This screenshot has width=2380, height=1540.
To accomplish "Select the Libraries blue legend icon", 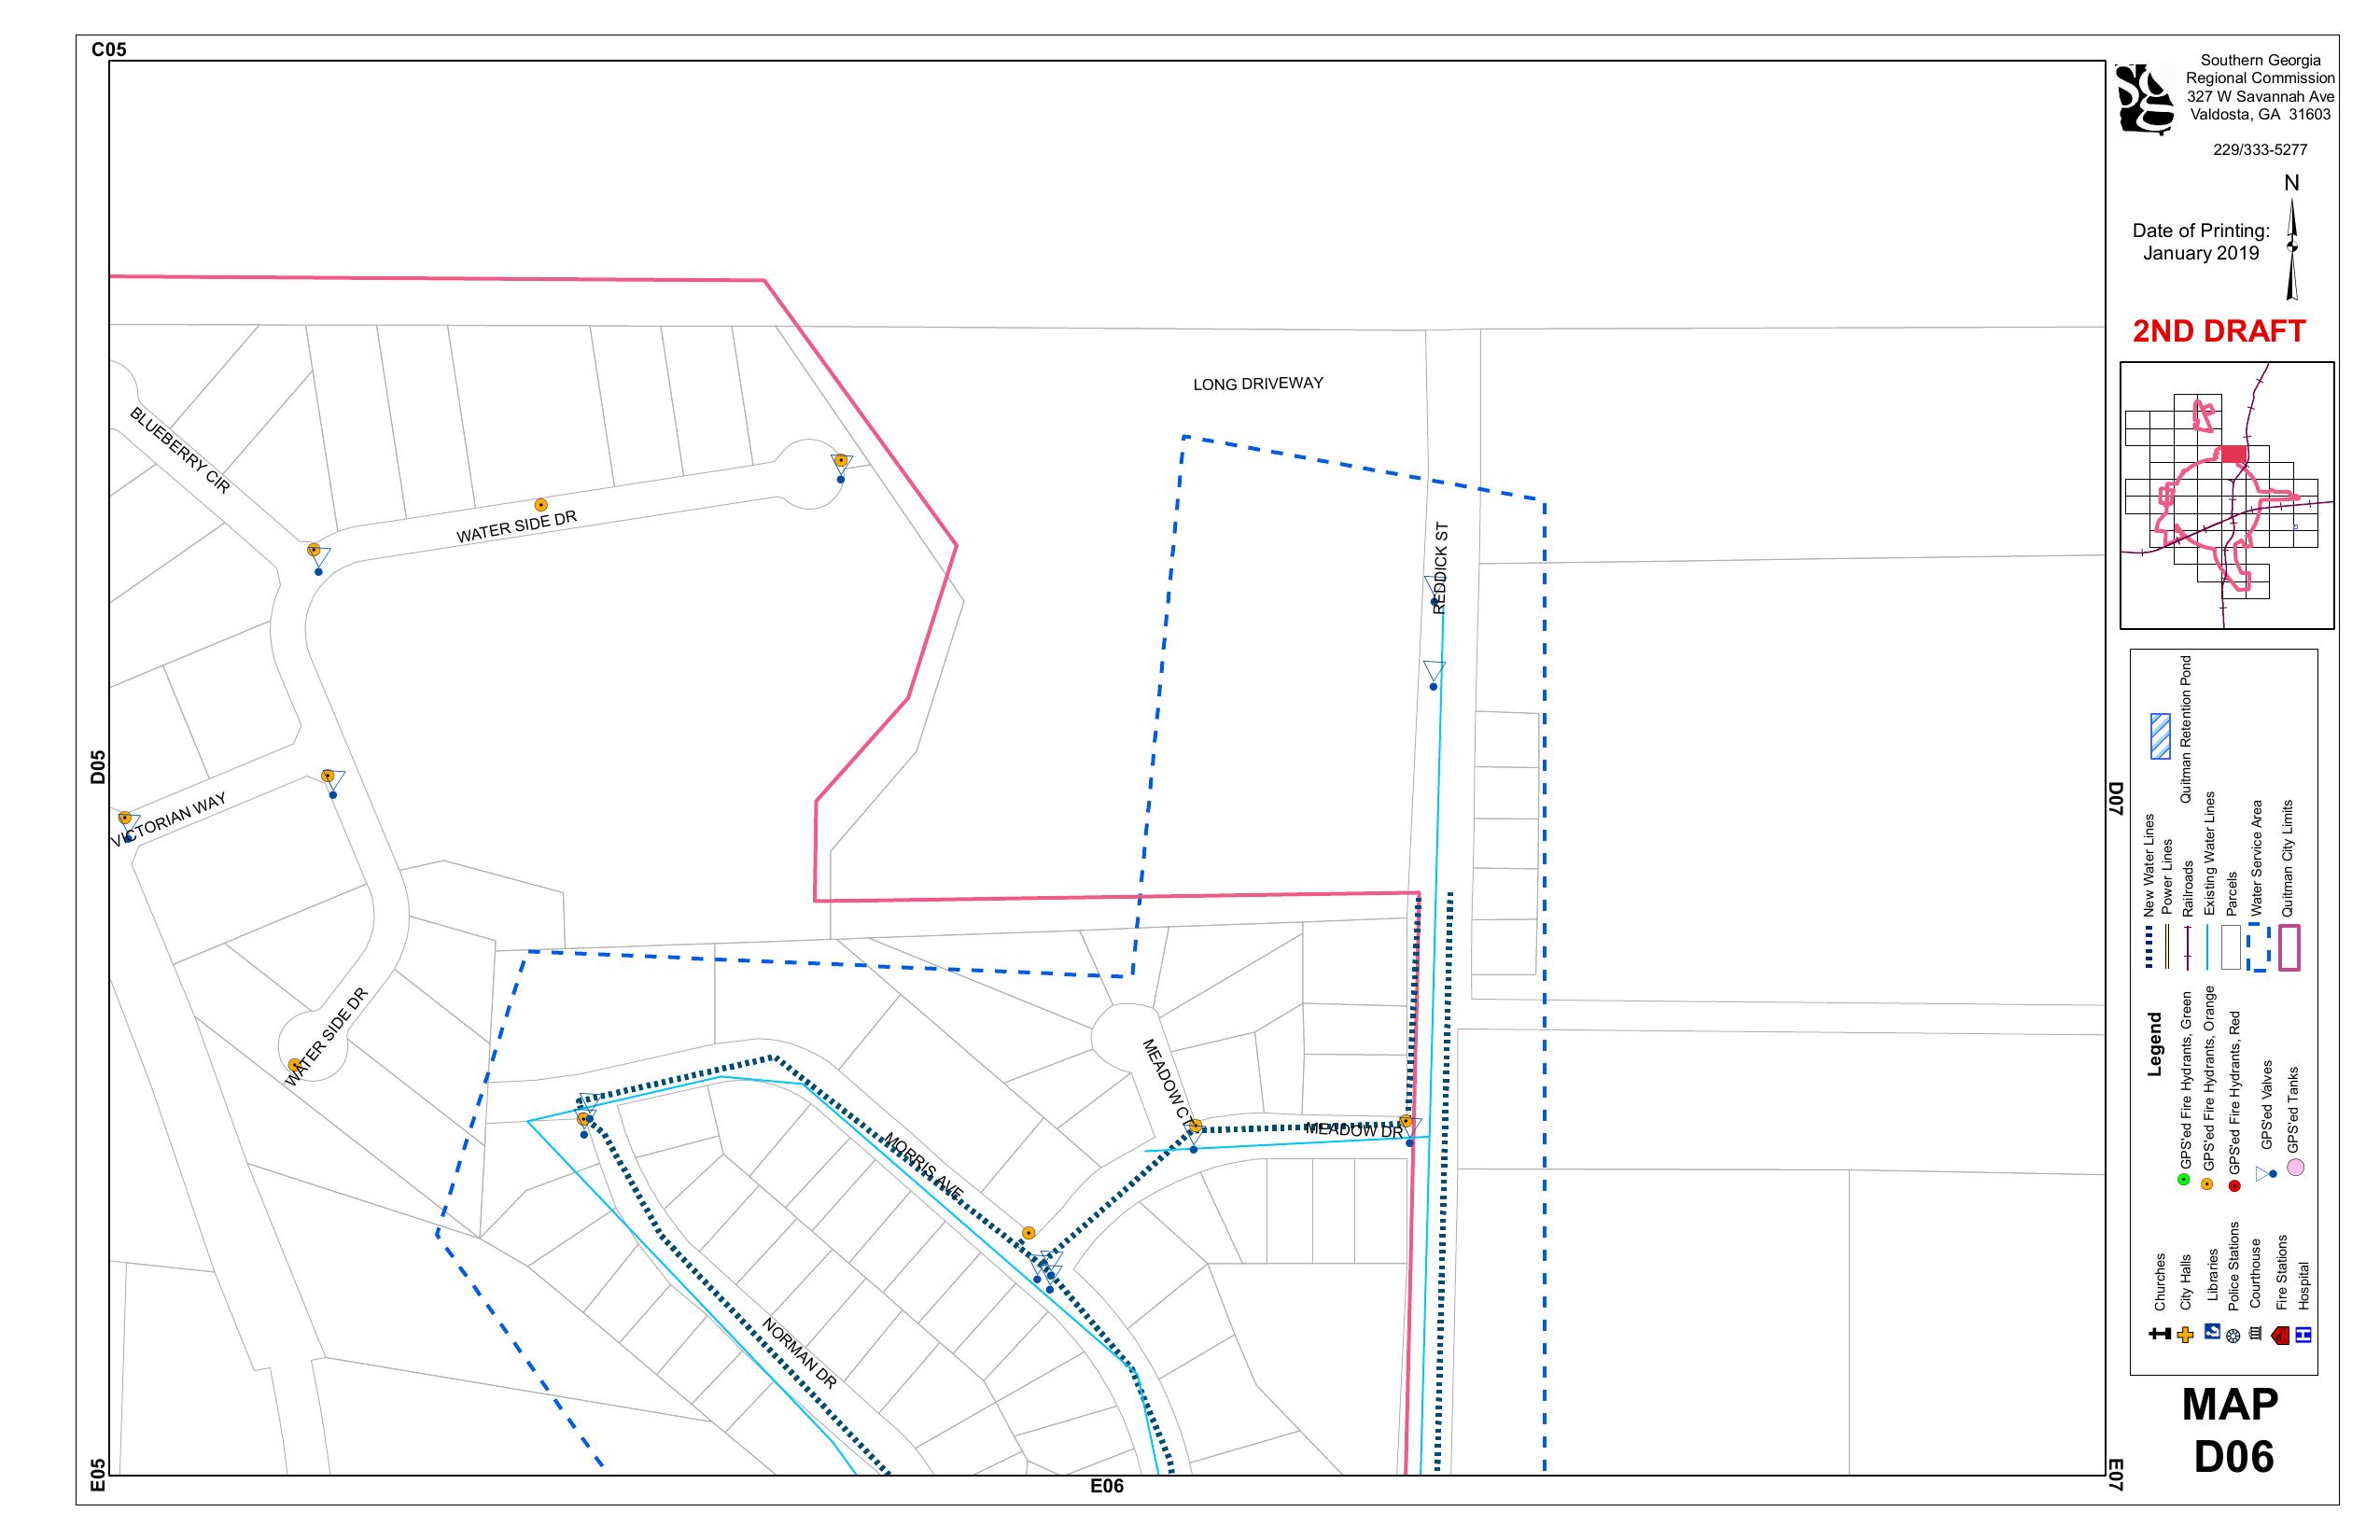I will [2213, 1331].
